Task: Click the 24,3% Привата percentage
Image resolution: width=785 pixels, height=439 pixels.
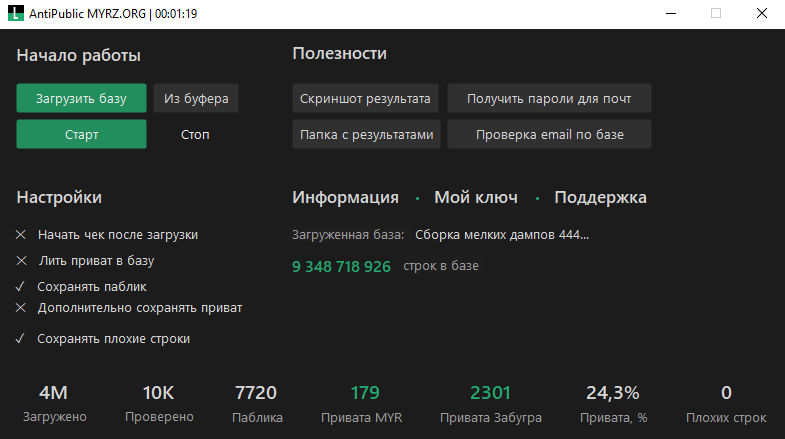Action: click(613, 393)
